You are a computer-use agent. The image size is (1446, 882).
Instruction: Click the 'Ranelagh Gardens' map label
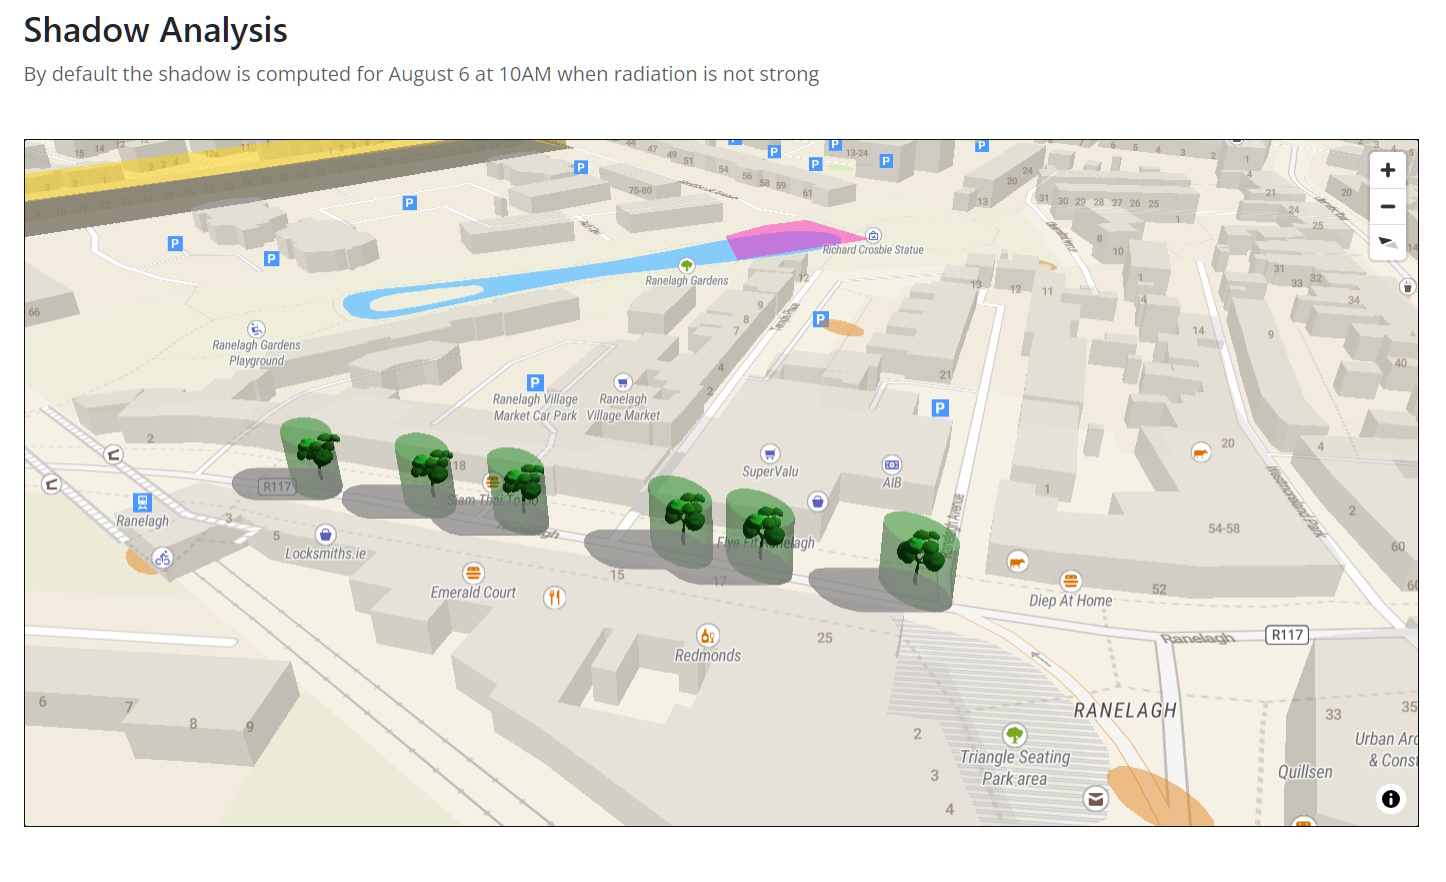tap(687, 281)
